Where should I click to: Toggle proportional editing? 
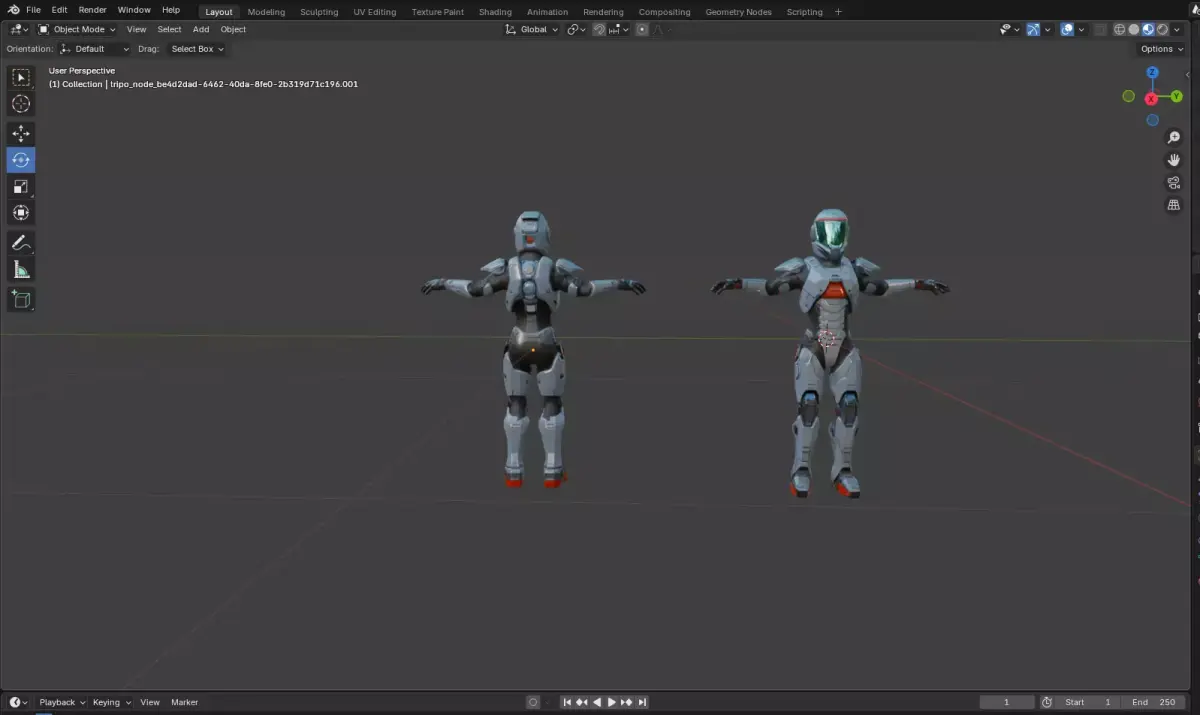642,29
